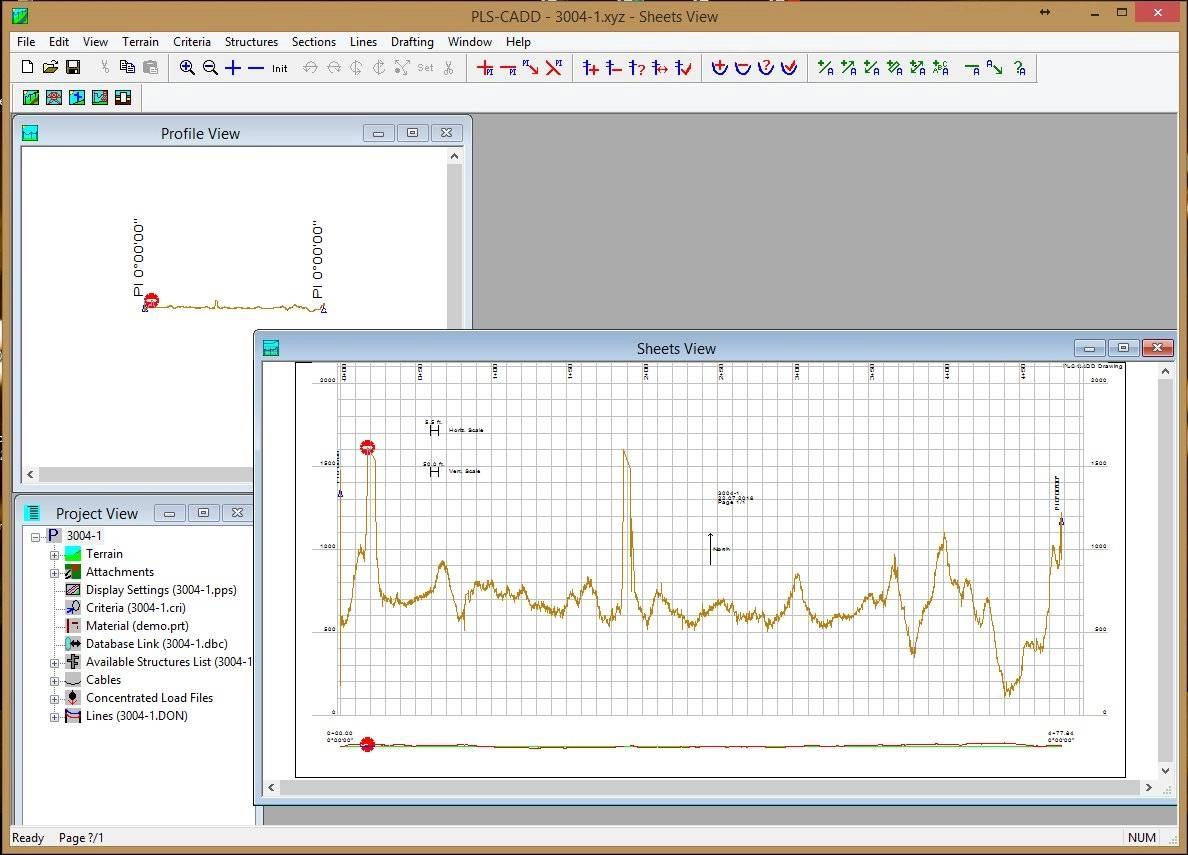1188x855 pixels.
Task: Open the Drafting menu
Action: (412, 42)
